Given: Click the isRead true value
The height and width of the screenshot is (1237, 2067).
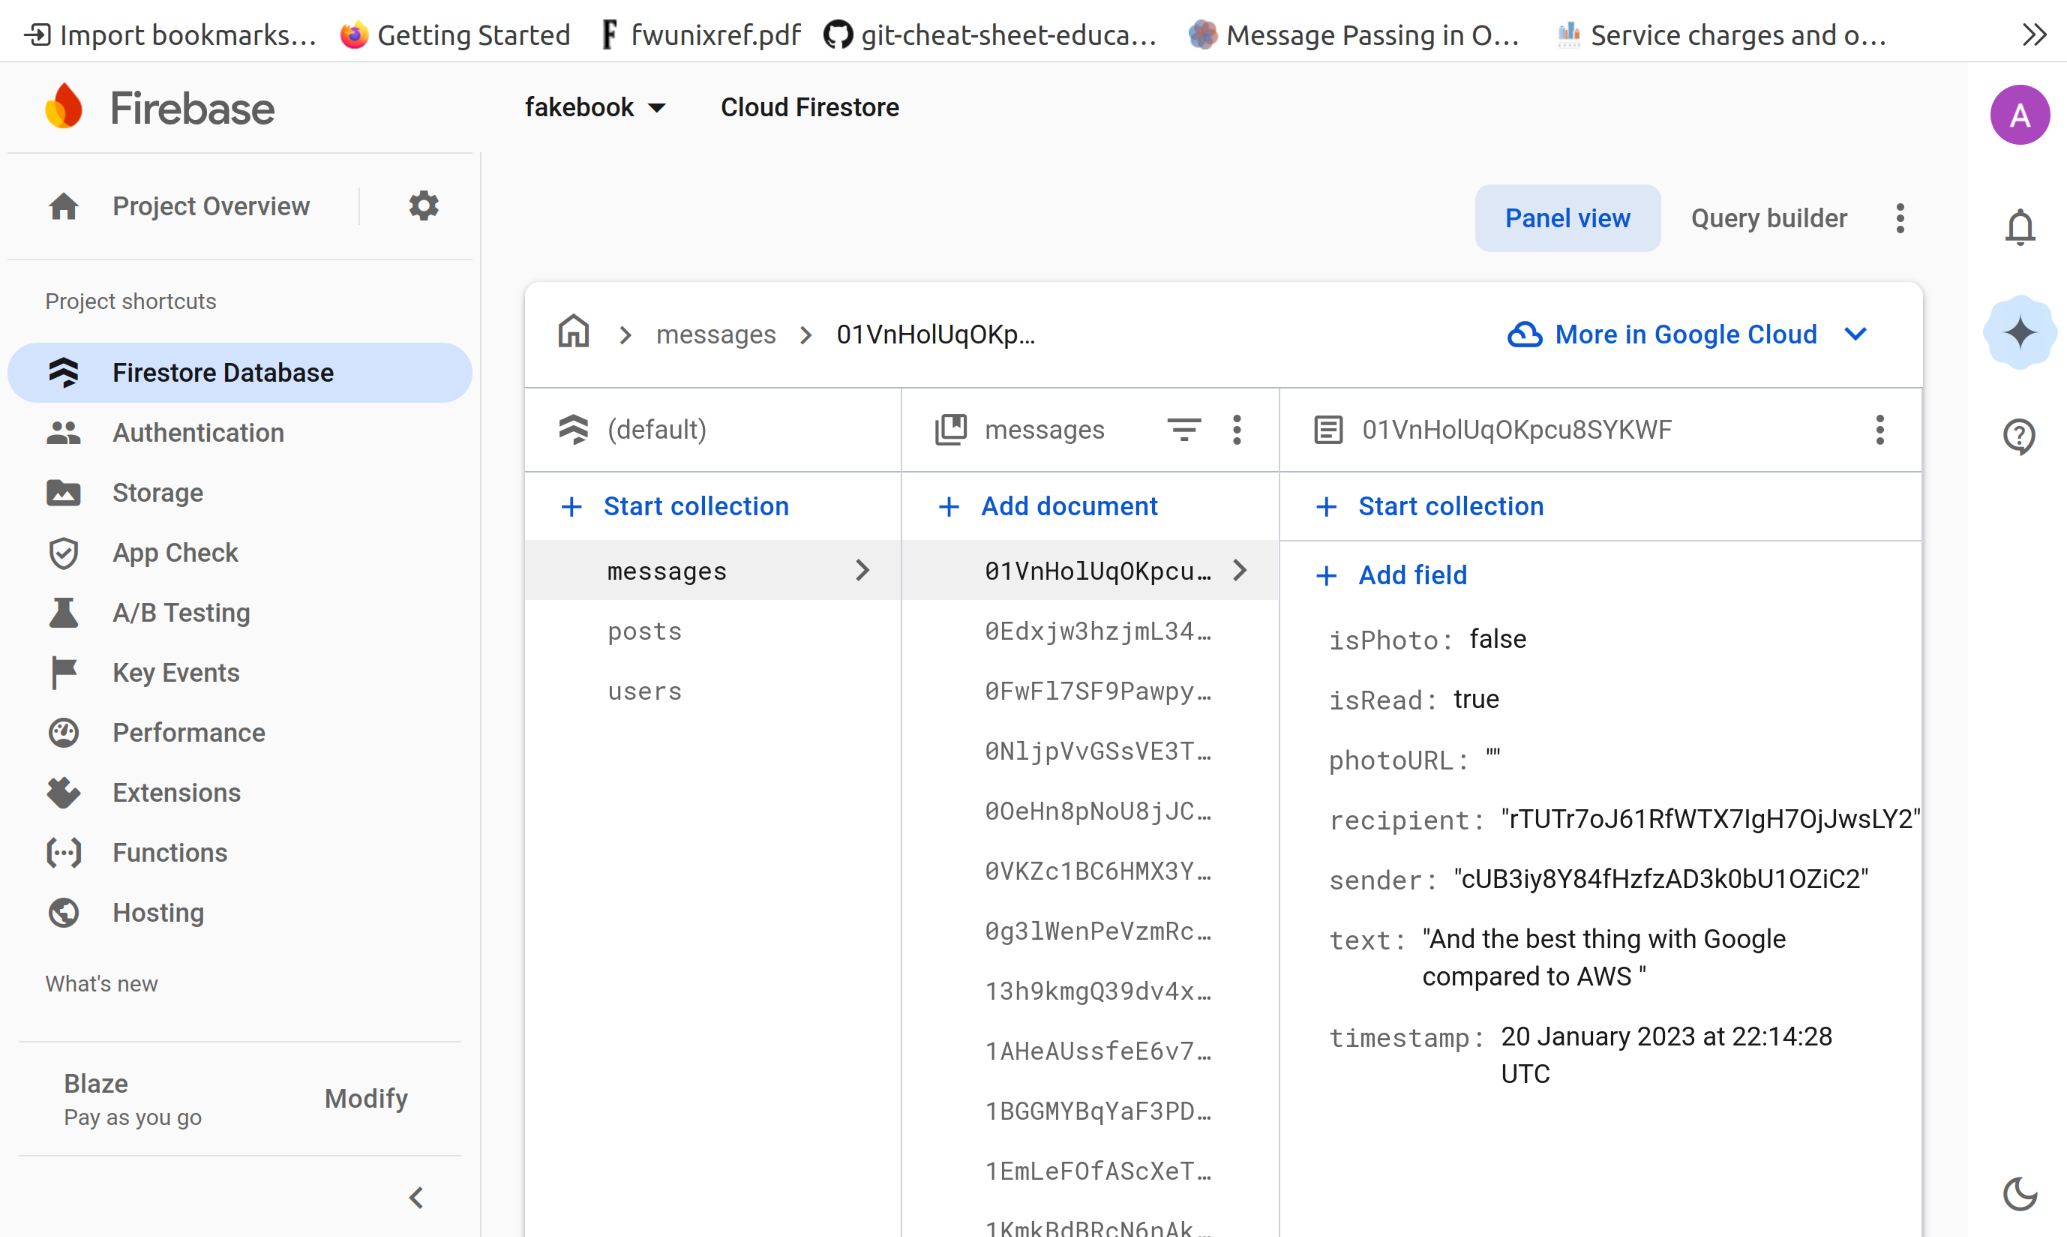Looking at the screenshot, I should [x=1476, y=699].
